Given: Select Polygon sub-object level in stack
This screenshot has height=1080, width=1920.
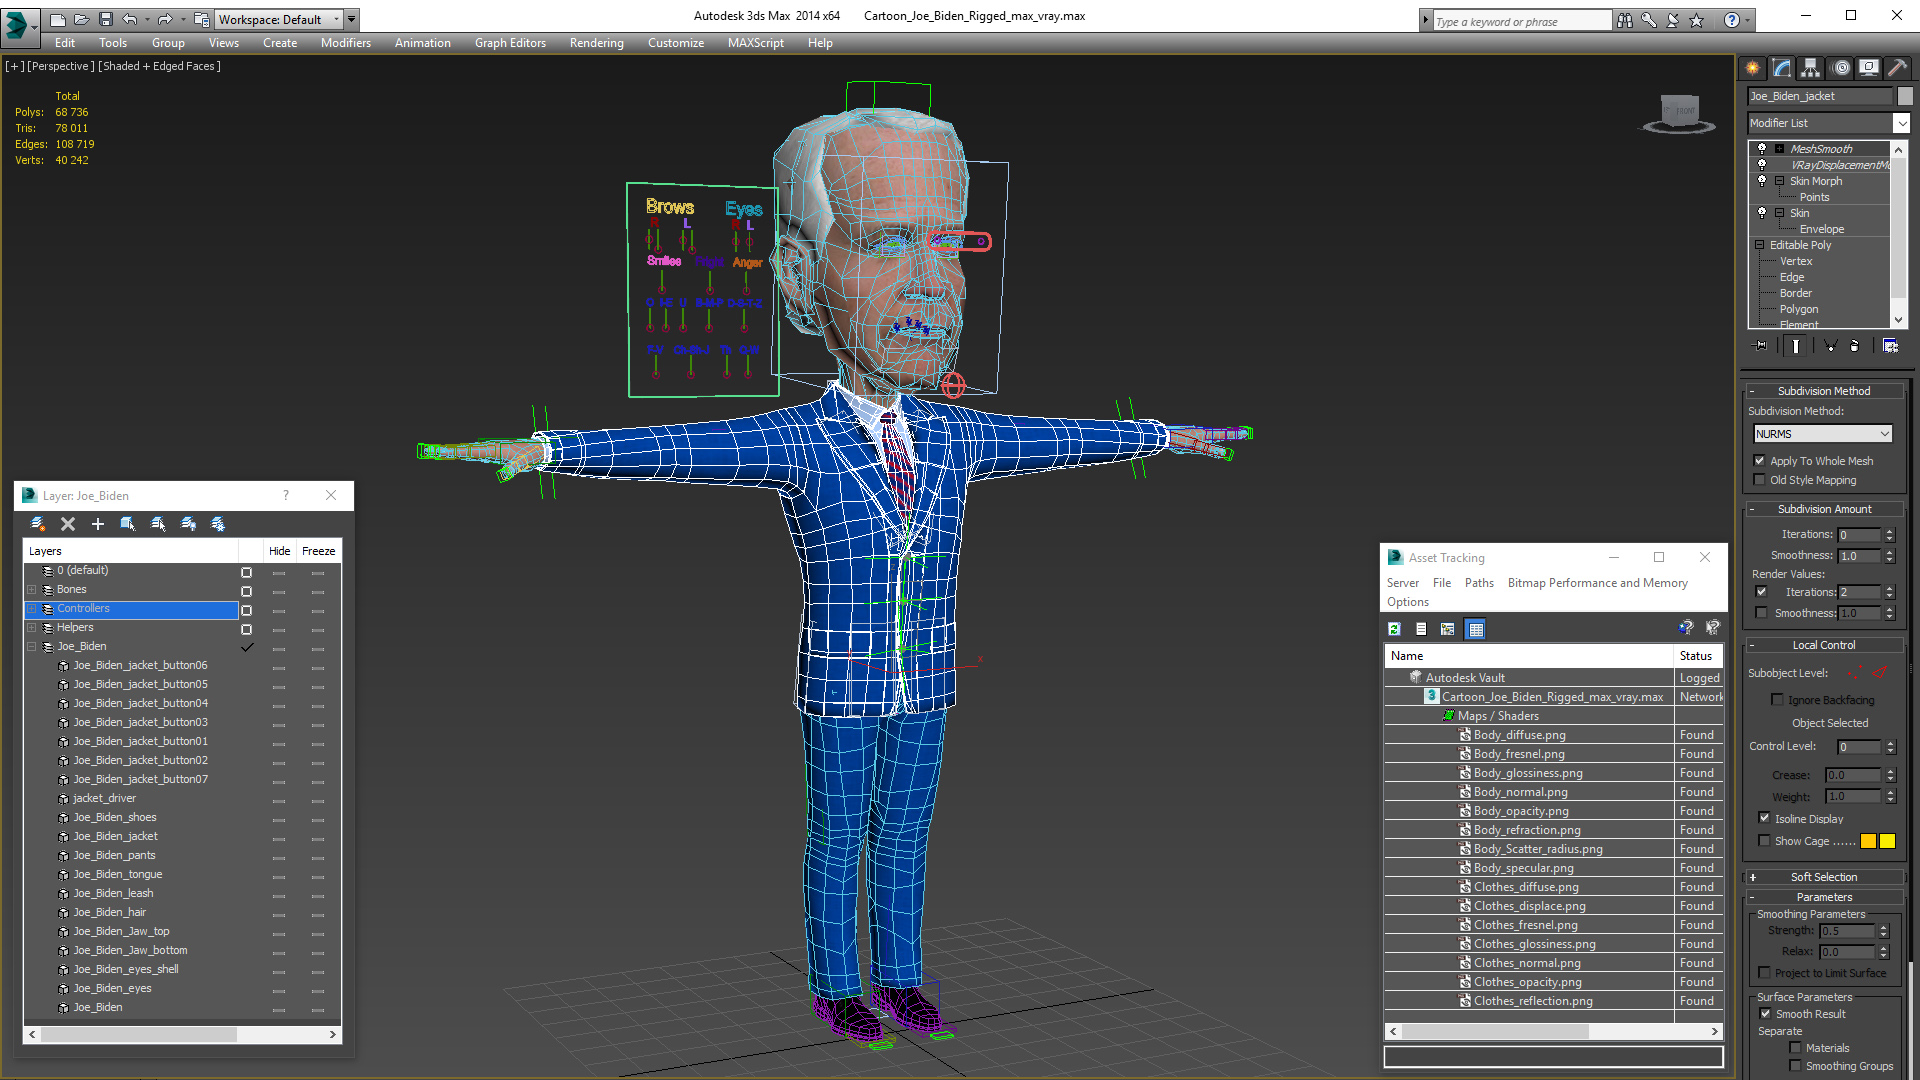Looking at the screenshot, I should pyautogui.click(x=1798, y=309).
